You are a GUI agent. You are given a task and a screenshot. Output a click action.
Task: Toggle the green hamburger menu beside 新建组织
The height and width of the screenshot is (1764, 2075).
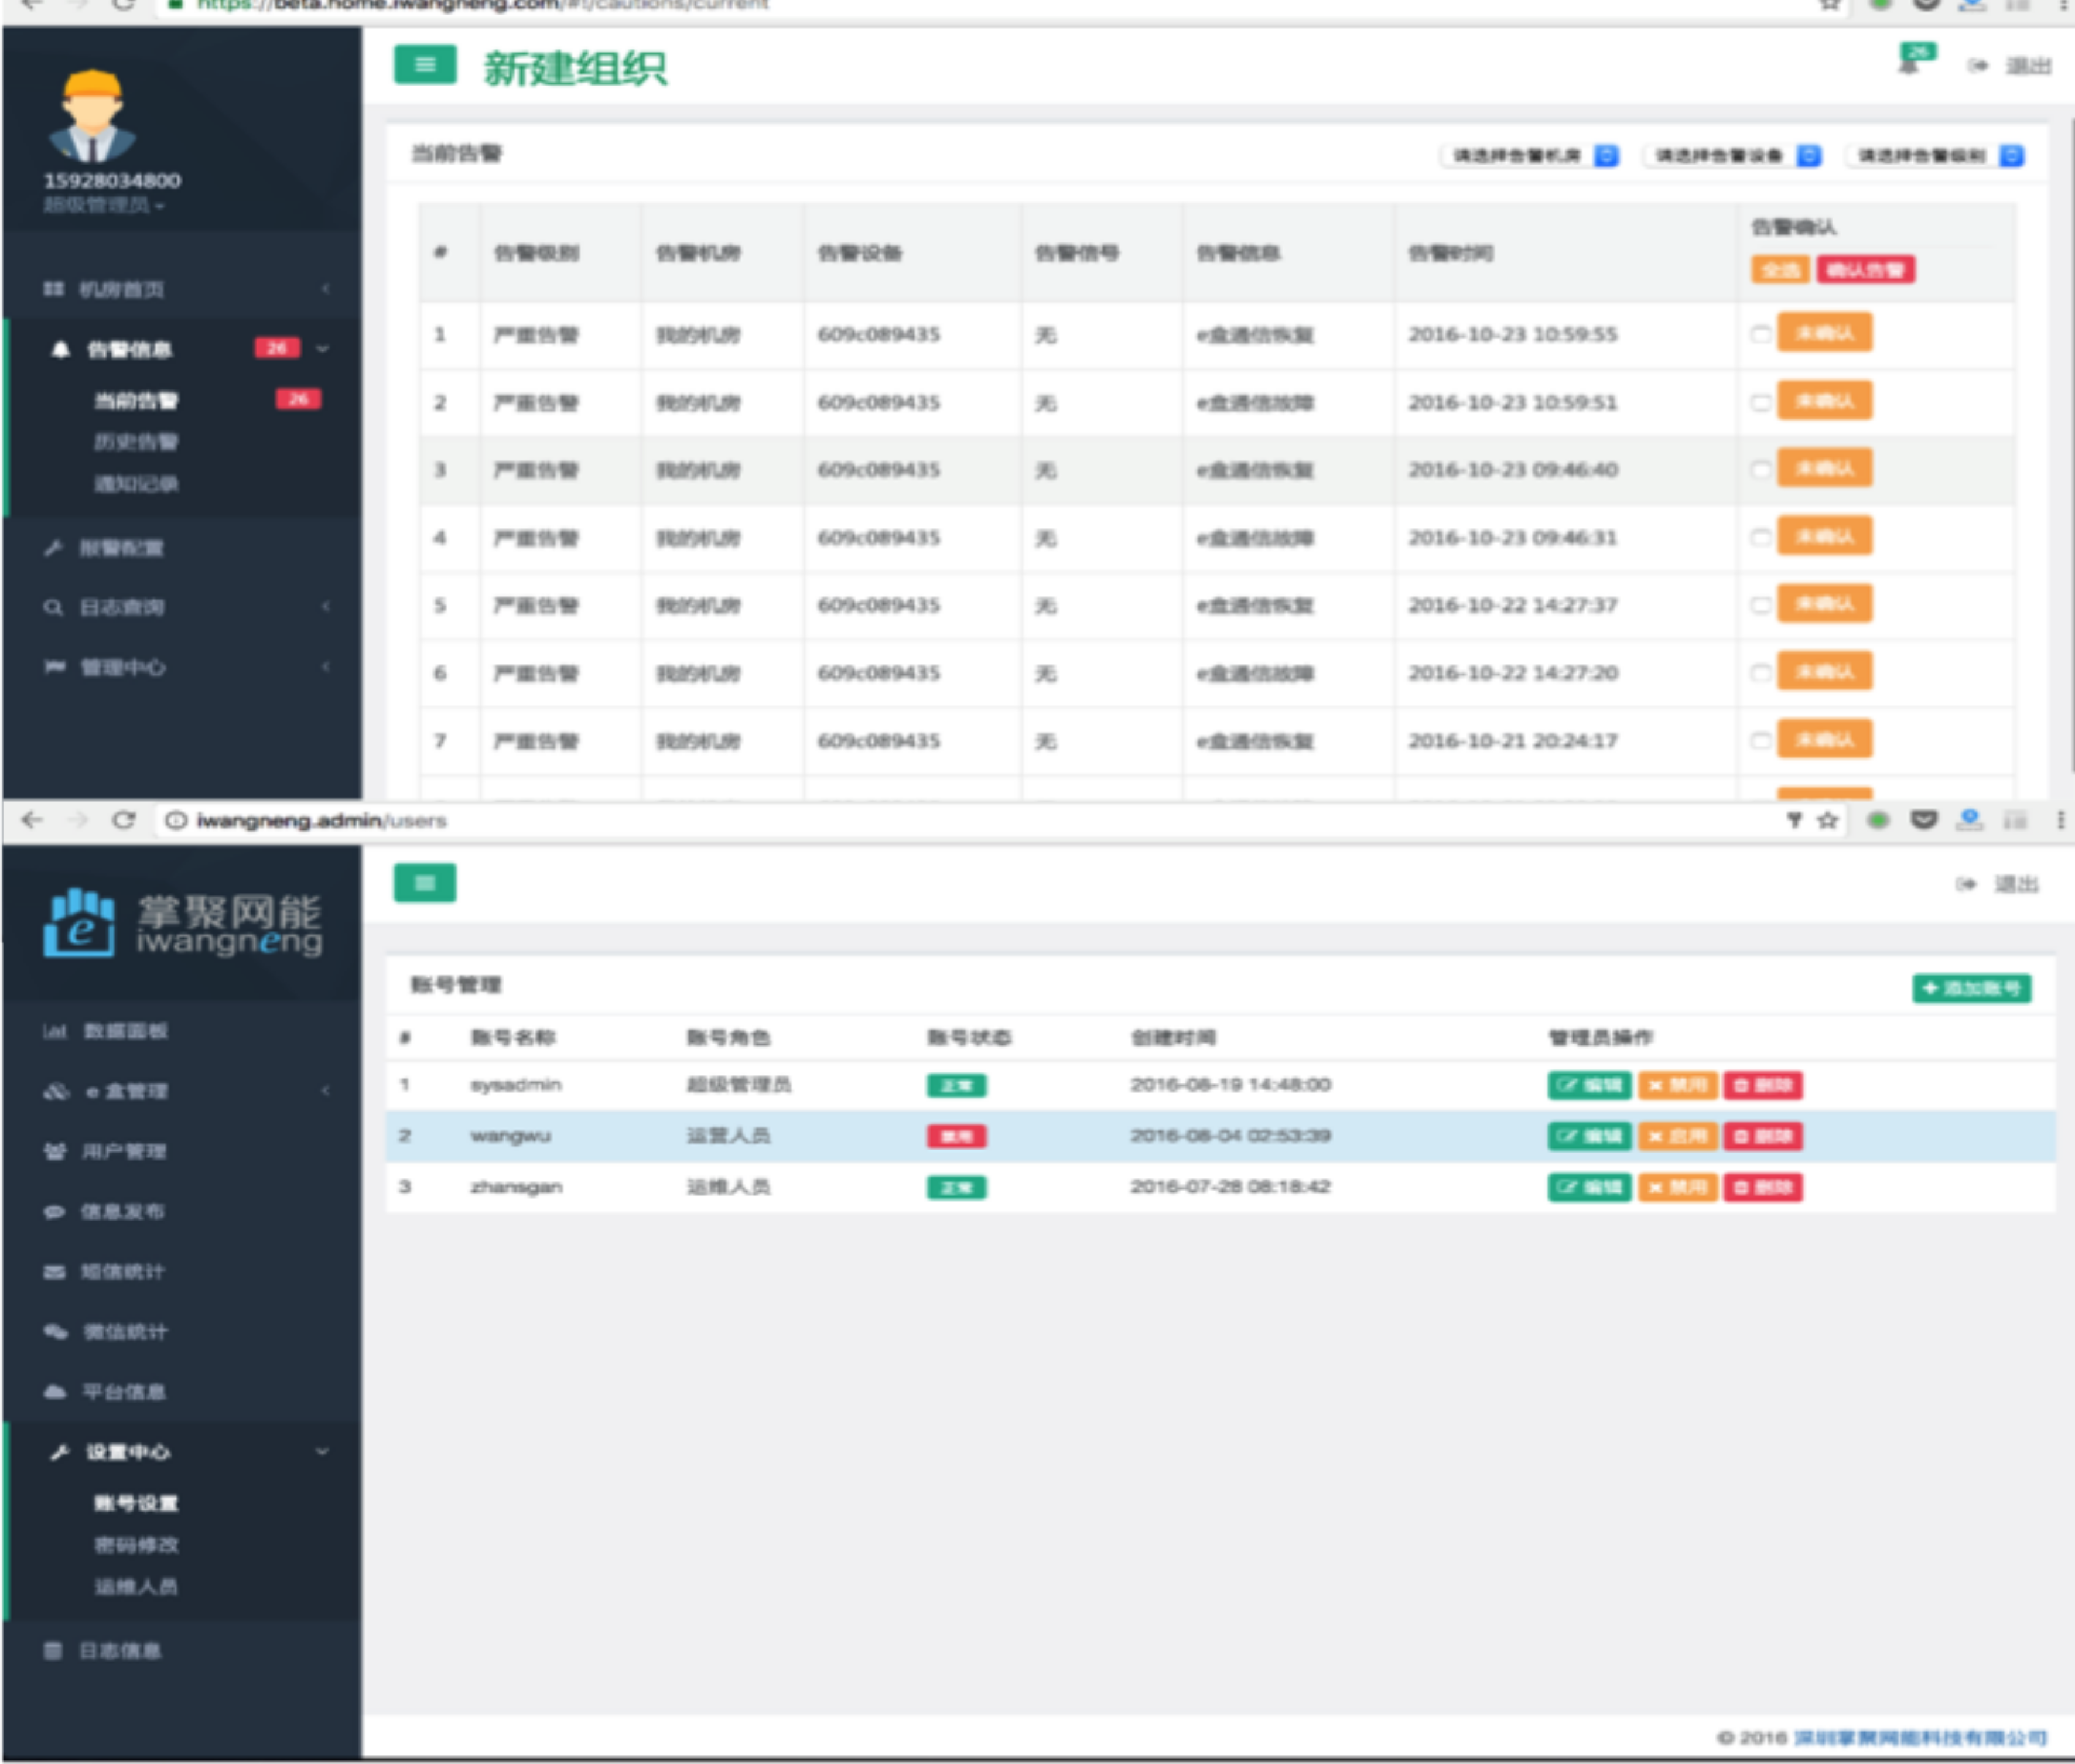tap(424, 66)
